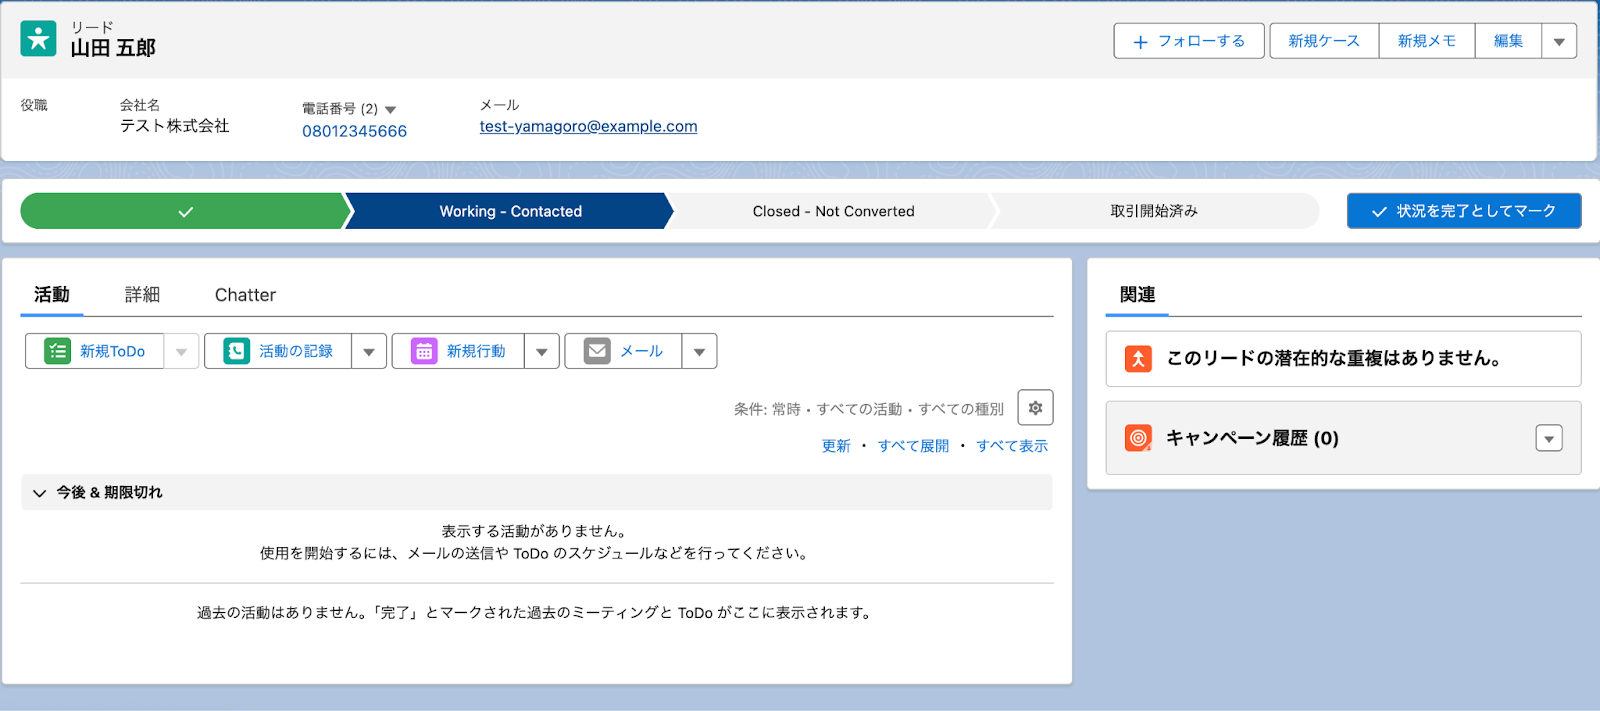1600x711 pixels.
Task: Expand the 電話番号 (2) dropdown arrow
Action: pos(390,110)
